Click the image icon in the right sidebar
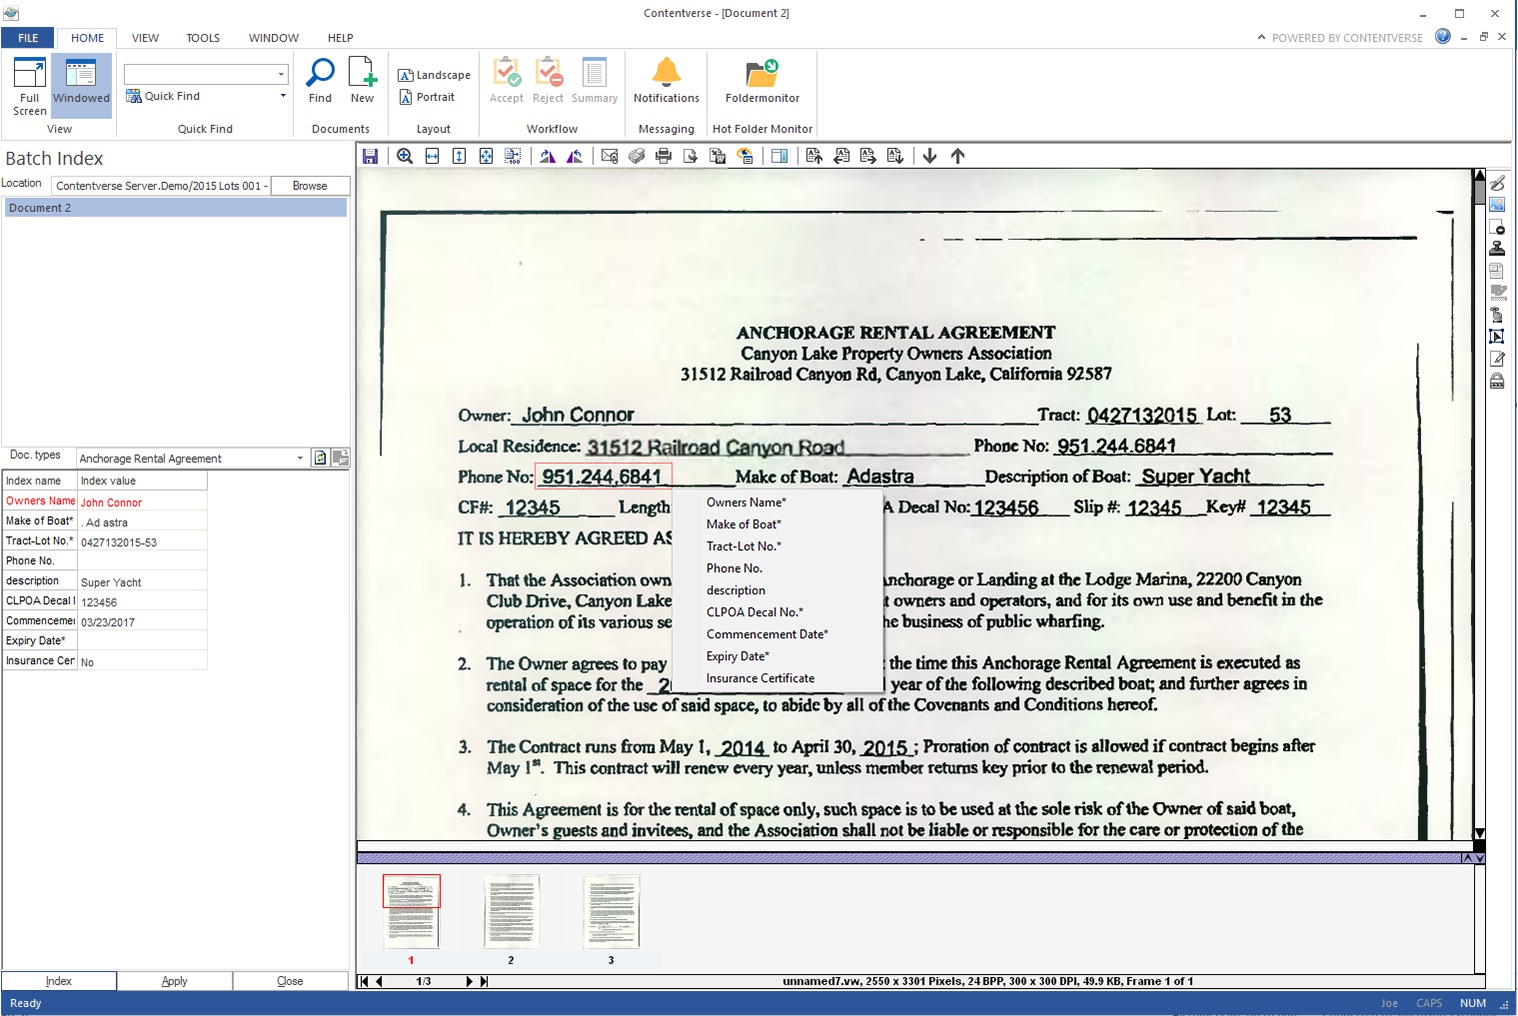Image resolution: width=1518 pixels, height=1016 pixels. (1497, 204)
